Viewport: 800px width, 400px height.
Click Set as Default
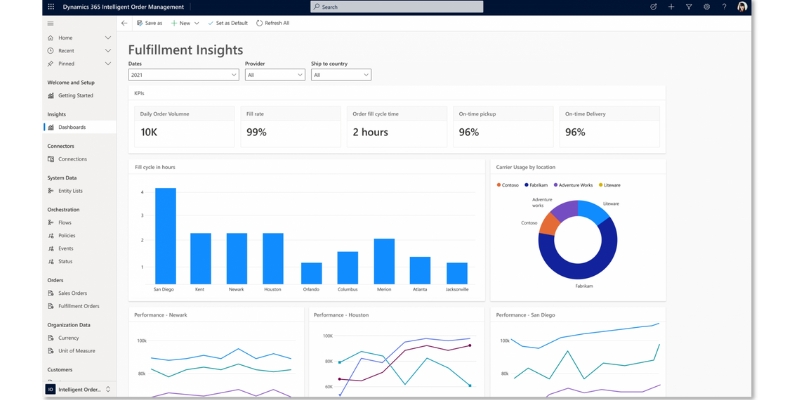coord(229,22)
